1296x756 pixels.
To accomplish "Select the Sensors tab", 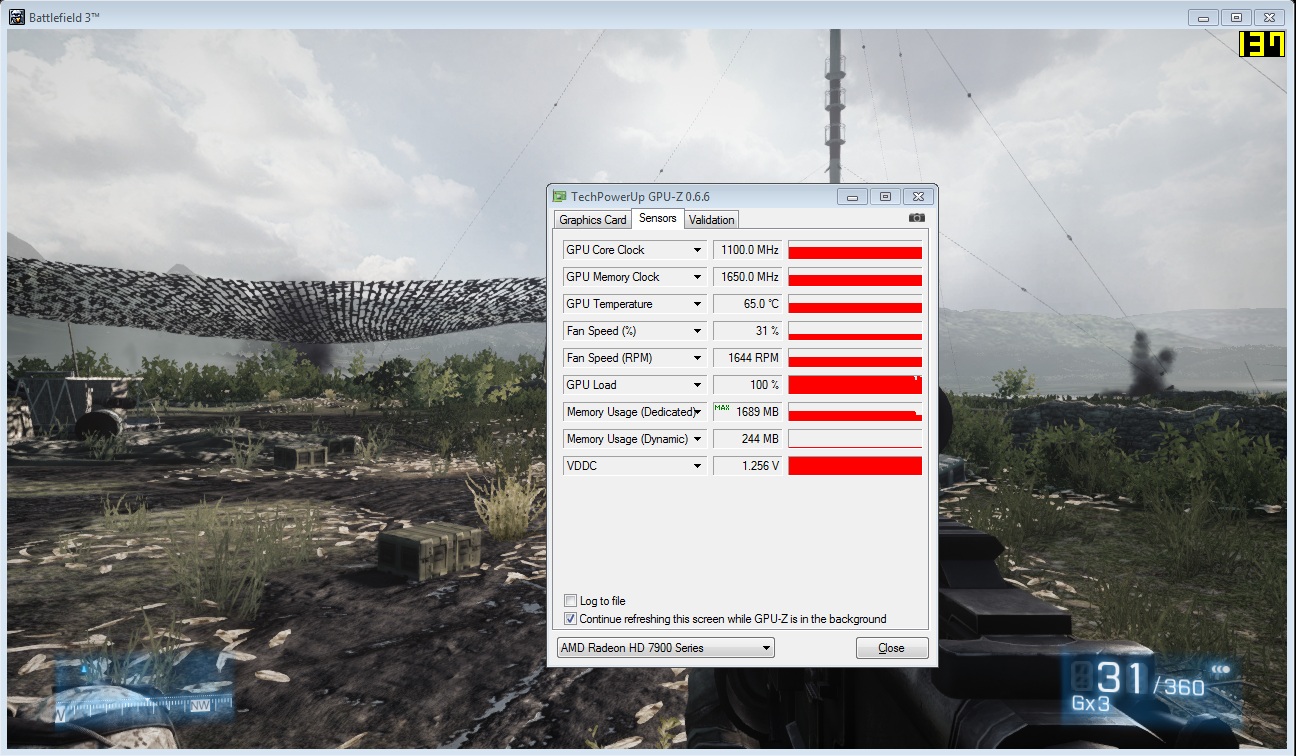I will tap(657, 219).
